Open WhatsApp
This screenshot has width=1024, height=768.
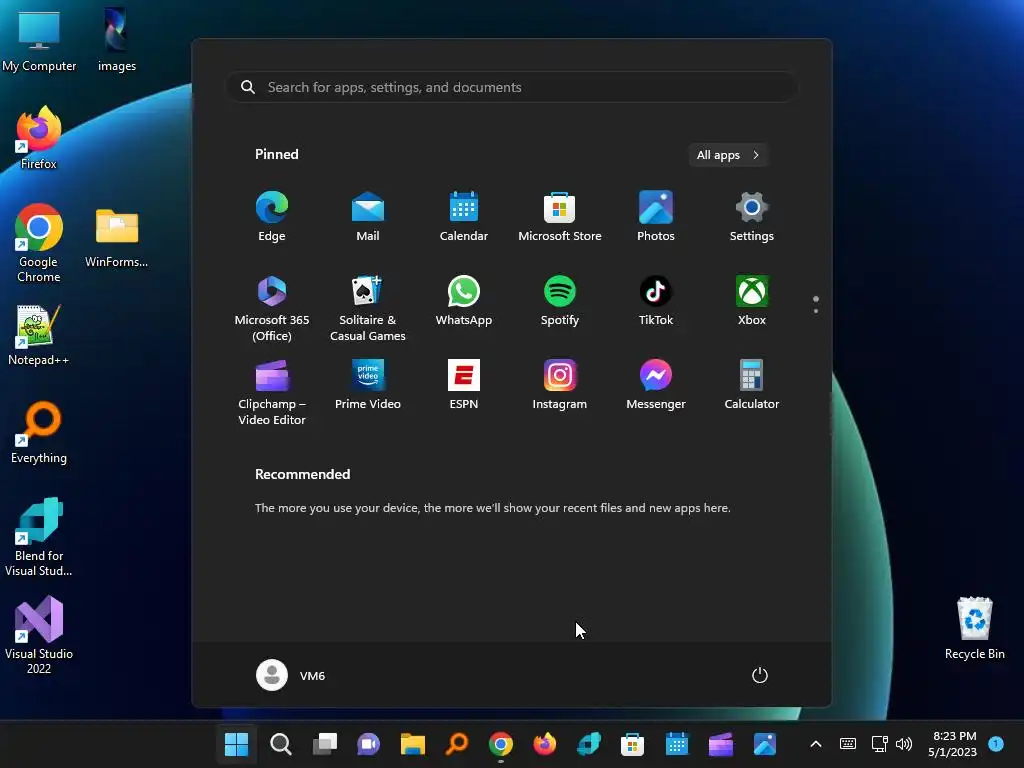(464, 301)
